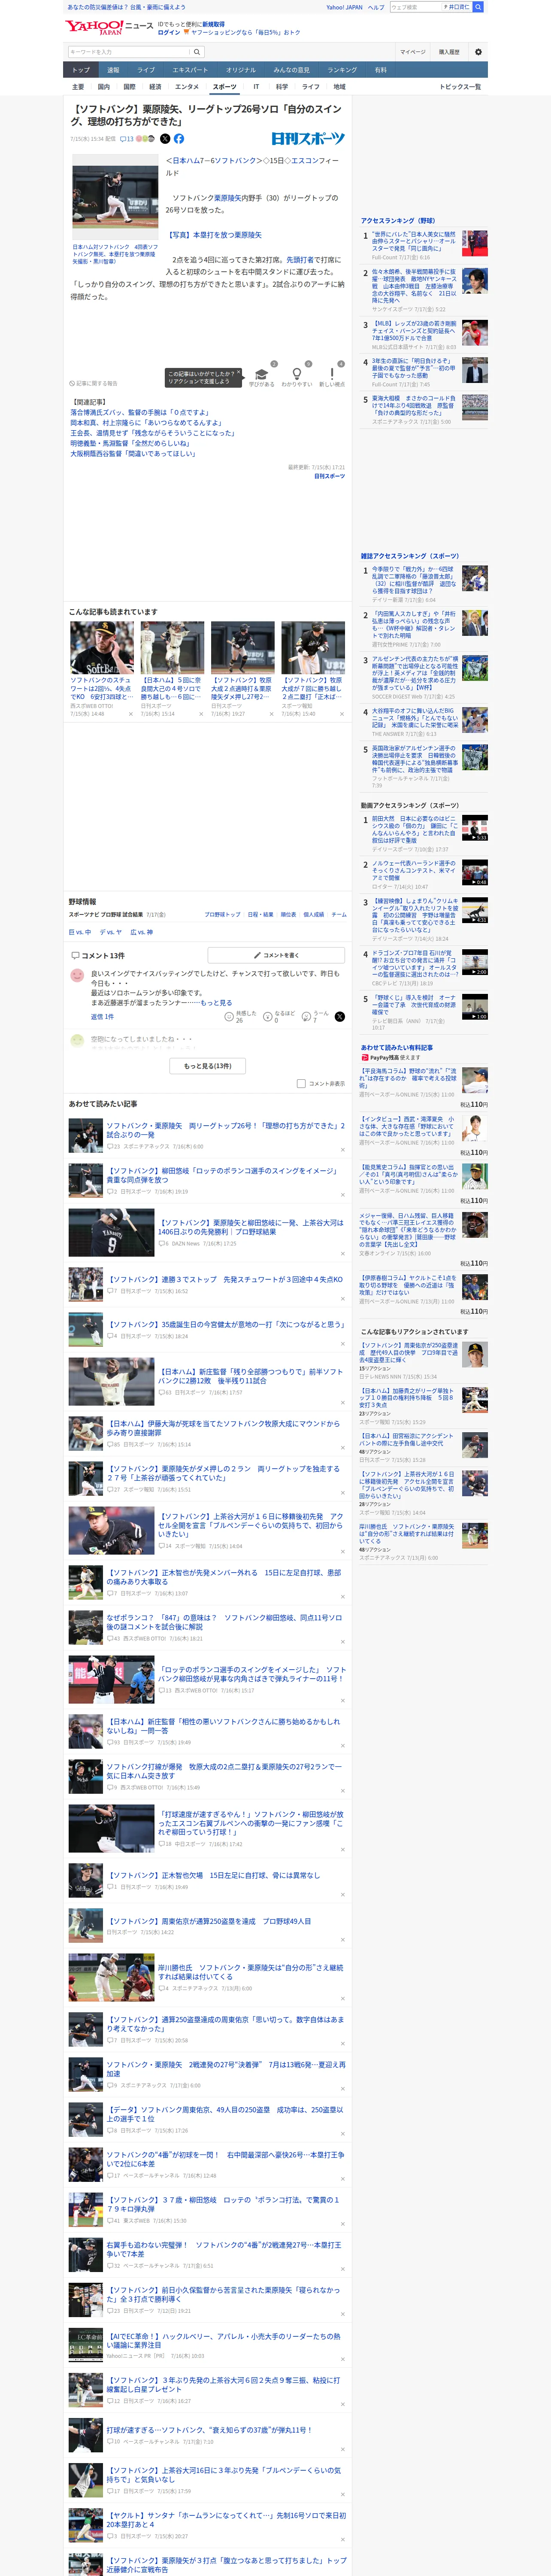
Task: Open 日 vs. 中 game result link
Action: click(x=80, y=932)
